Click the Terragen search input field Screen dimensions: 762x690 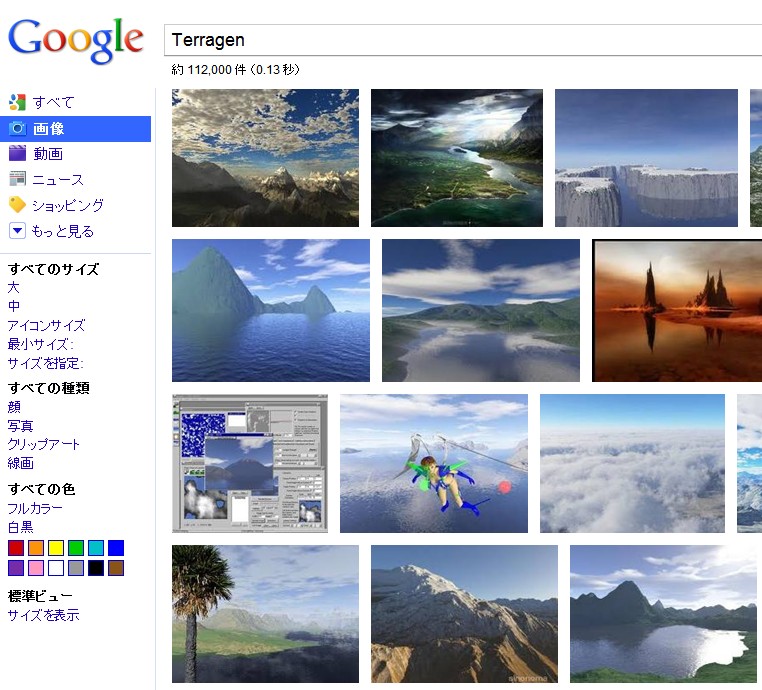click(x=463, y=40)
